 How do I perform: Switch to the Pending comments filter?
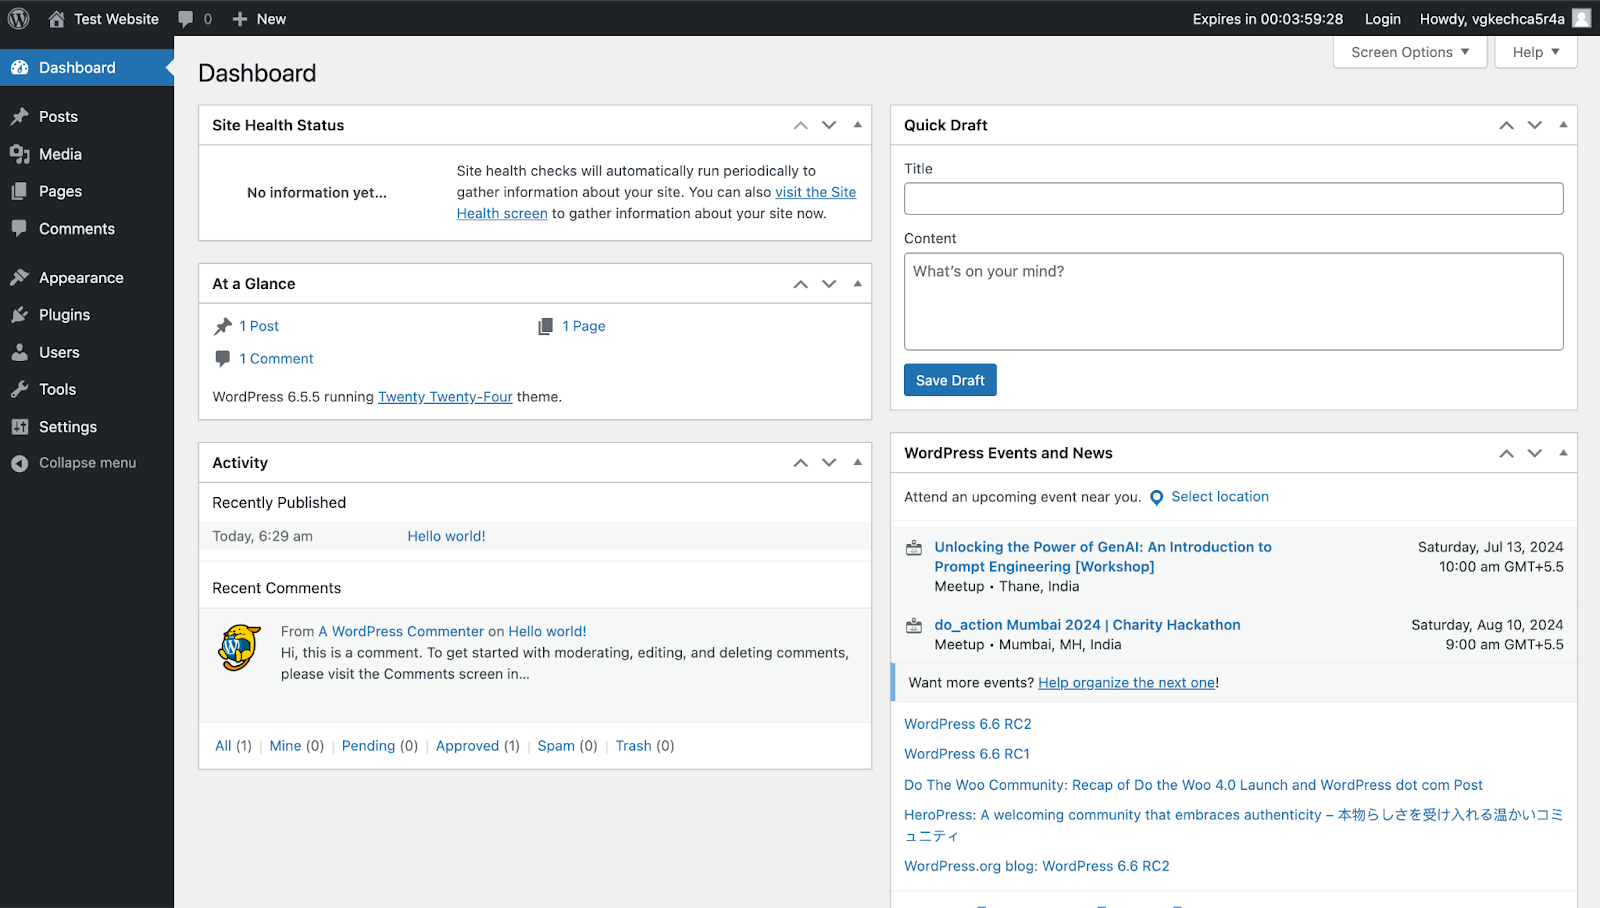[x=368, y=745]
